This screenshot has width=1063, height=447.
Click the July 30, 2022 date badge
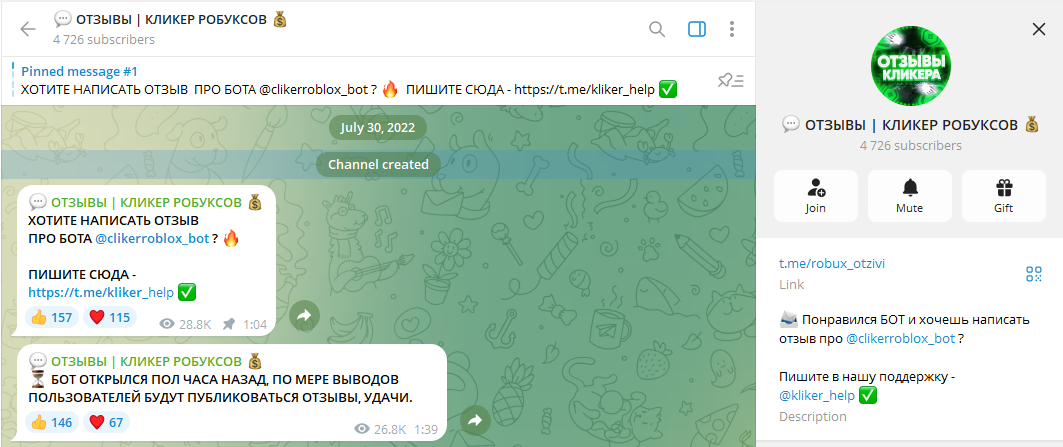[x=378, y=128]
